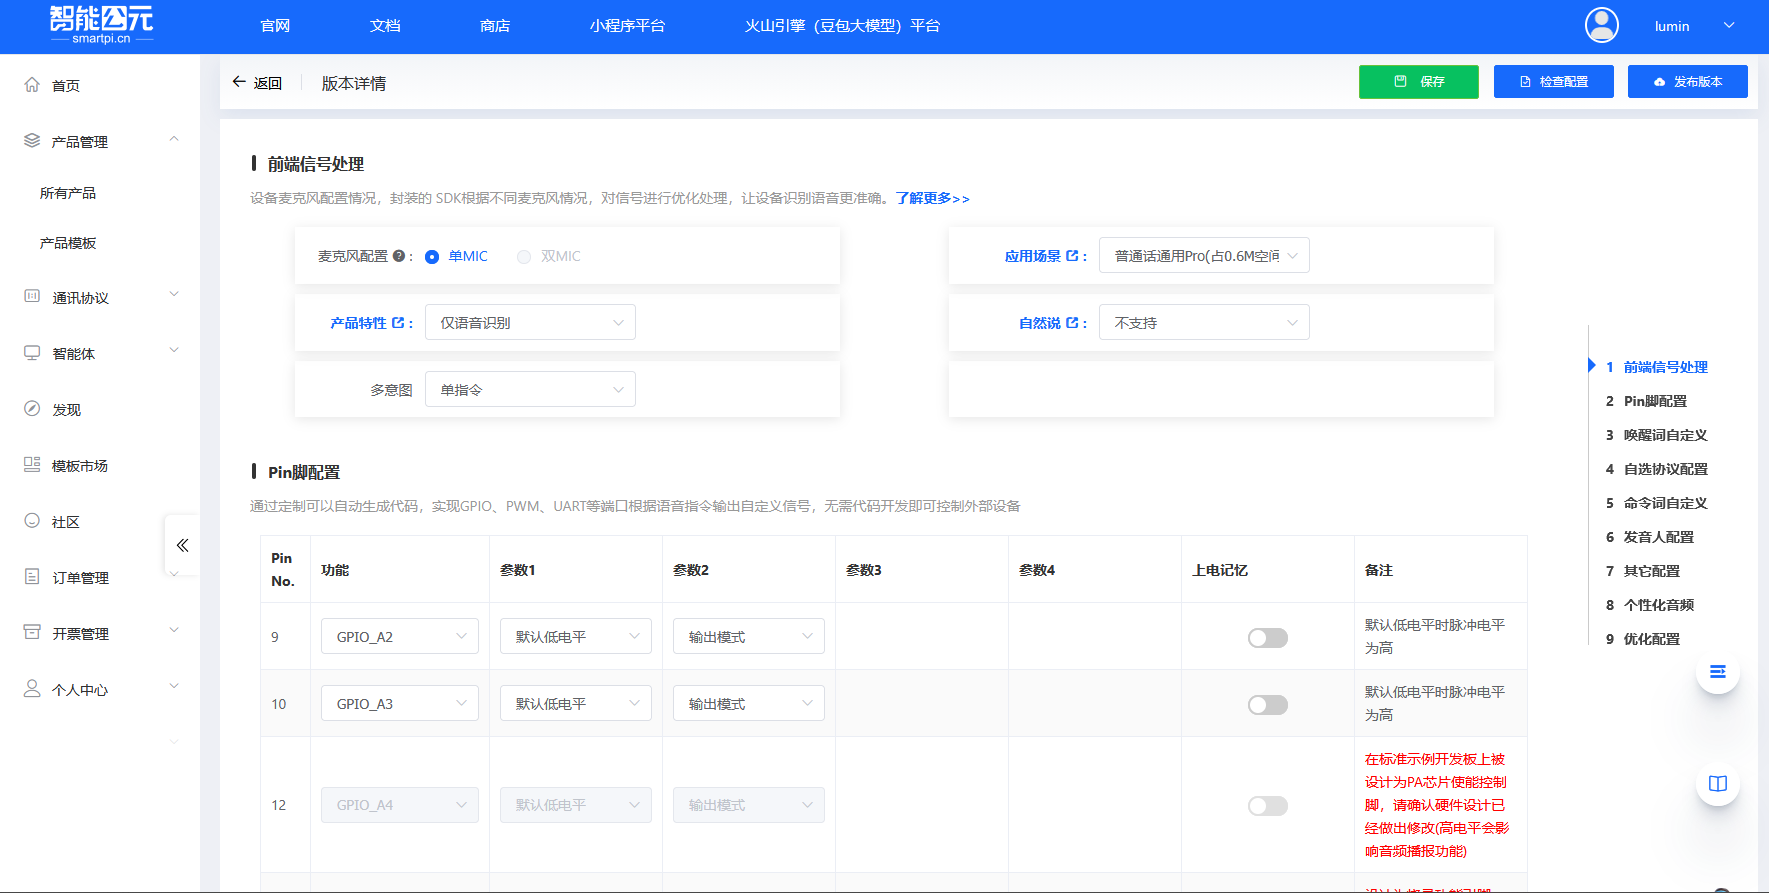The image size is (1769, 893).
Task: Click the 发布版本 button
Action: (x=1687, y=82)
